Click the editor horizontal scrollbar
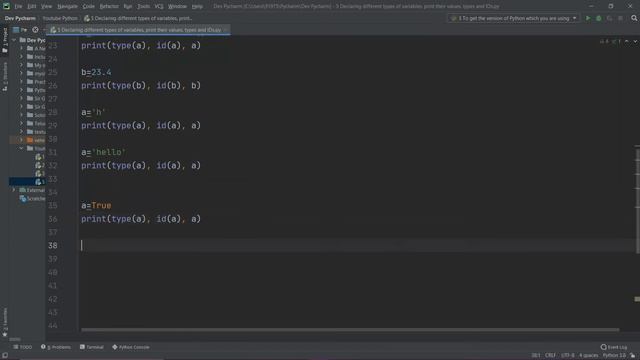The height and width of the screenshot is (360, 640). point(350,330)
